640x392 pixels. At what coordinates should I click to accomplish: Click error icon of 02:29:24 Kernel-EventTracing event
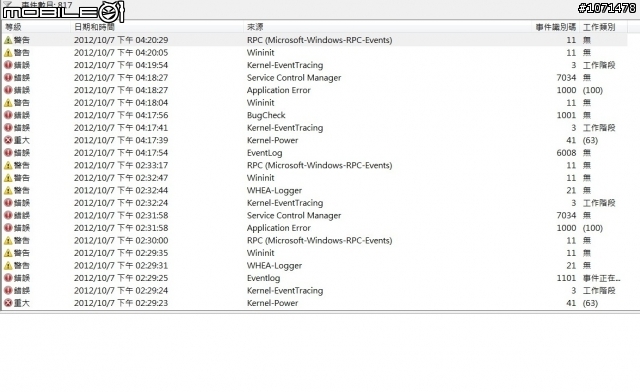[x=8, y=290]
